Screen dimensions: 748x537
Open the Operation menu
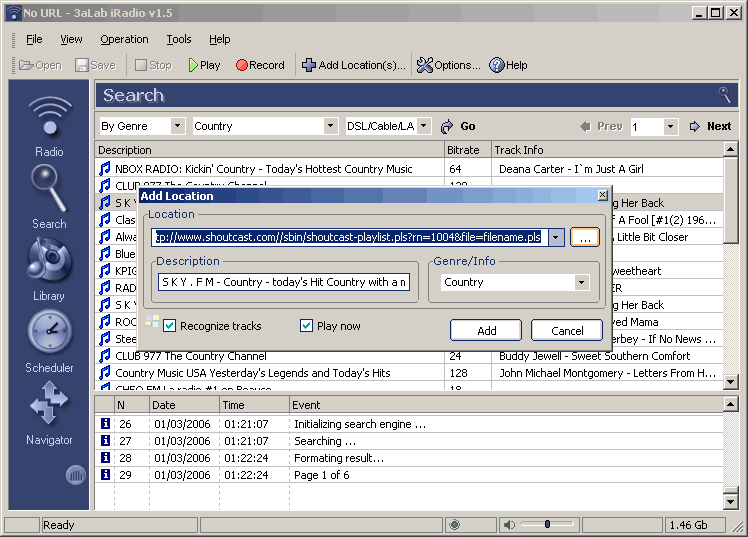[x=124, y=40]
